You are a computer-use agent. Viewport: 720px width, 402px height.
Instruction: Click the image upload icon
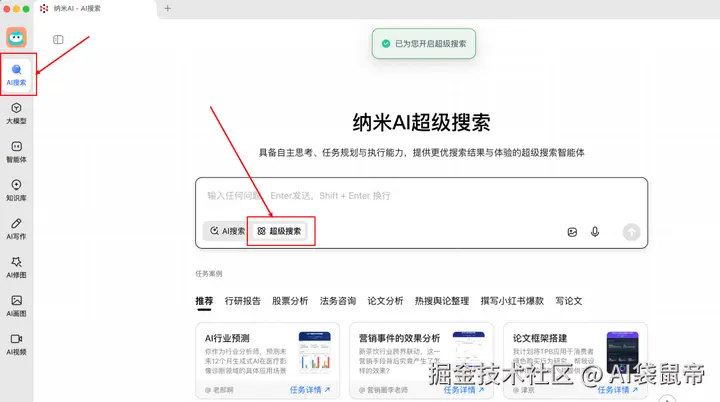[572, 232]
